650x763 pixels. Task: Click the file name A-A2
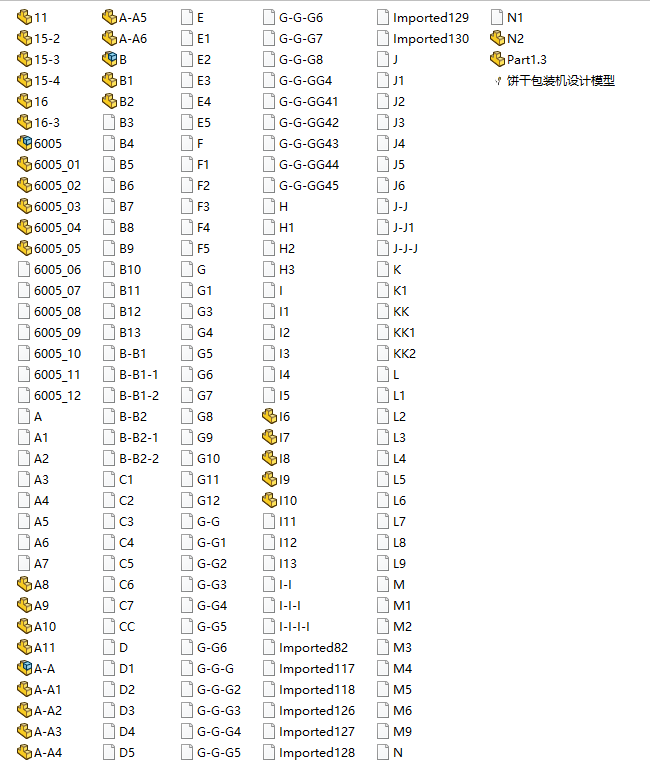pos(48,710)
